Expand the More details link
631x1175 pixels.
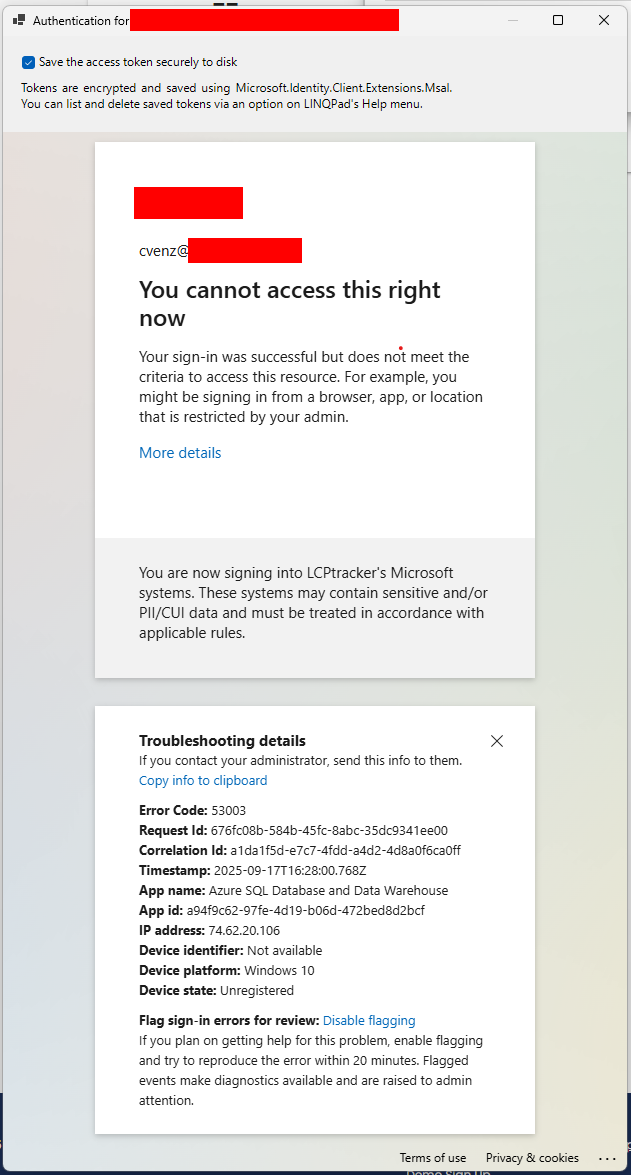pyautogui.click(x=180, y=453)
